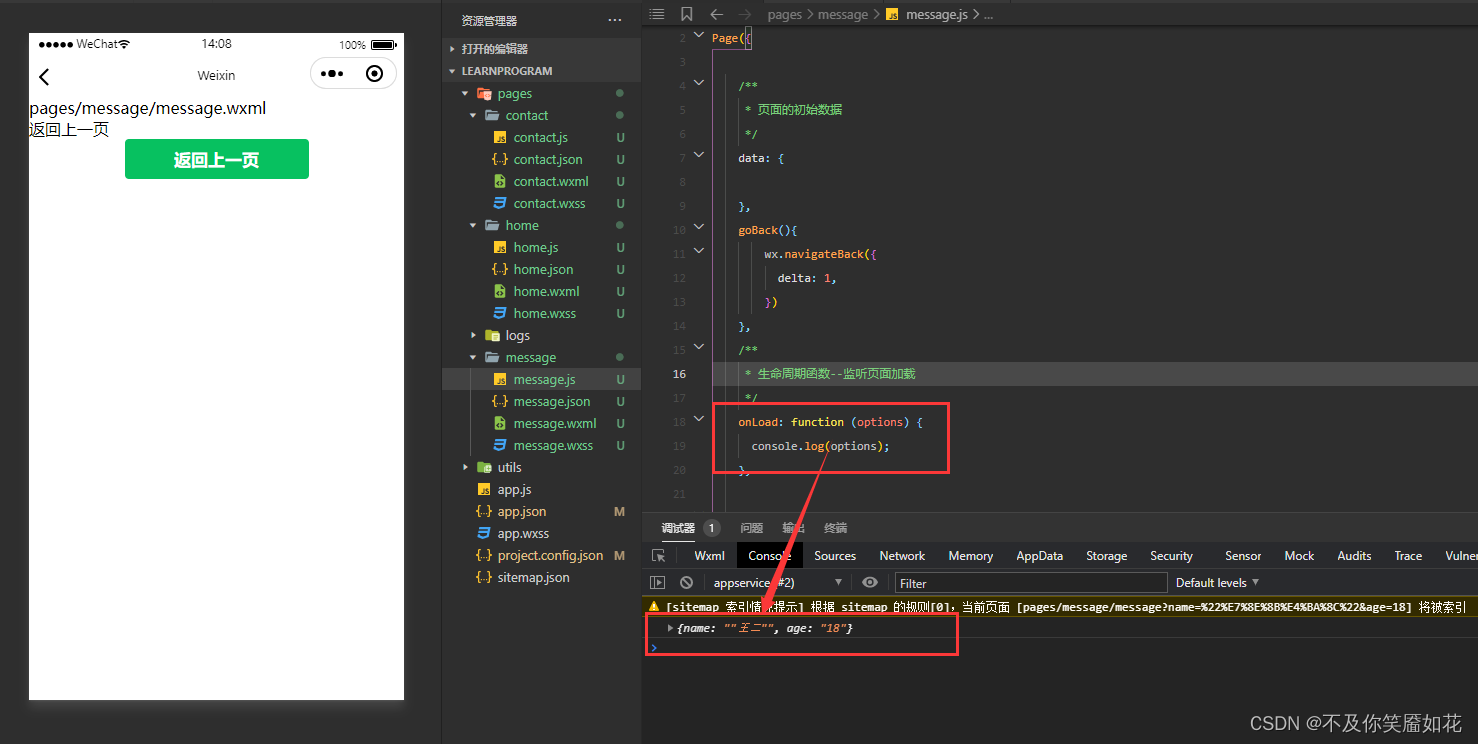Image resolution: width=1478 pixels, height=744 pixels.
Task: Switch to the Sources devtools tab
Action: click(835, 556)
